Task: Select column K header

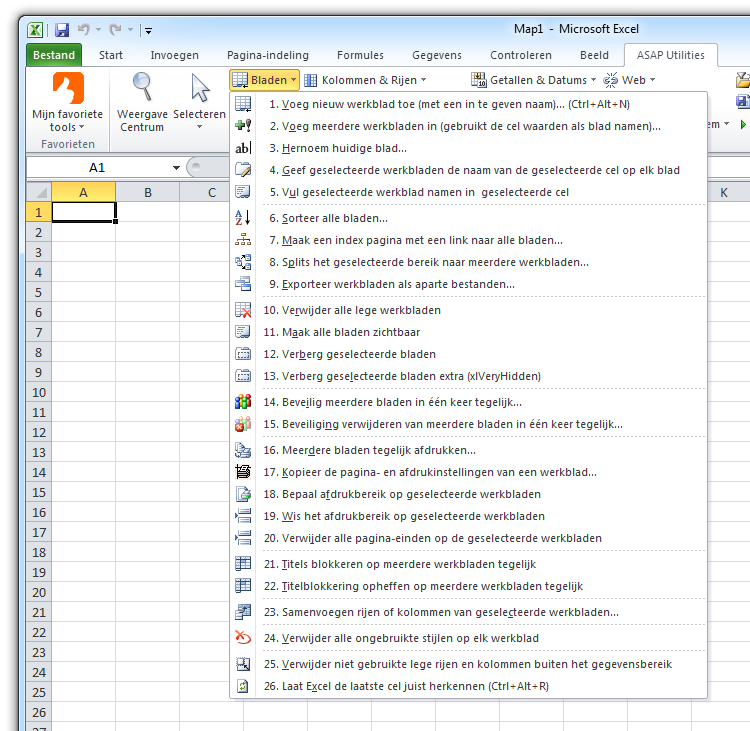Action: tap(724, 192)
